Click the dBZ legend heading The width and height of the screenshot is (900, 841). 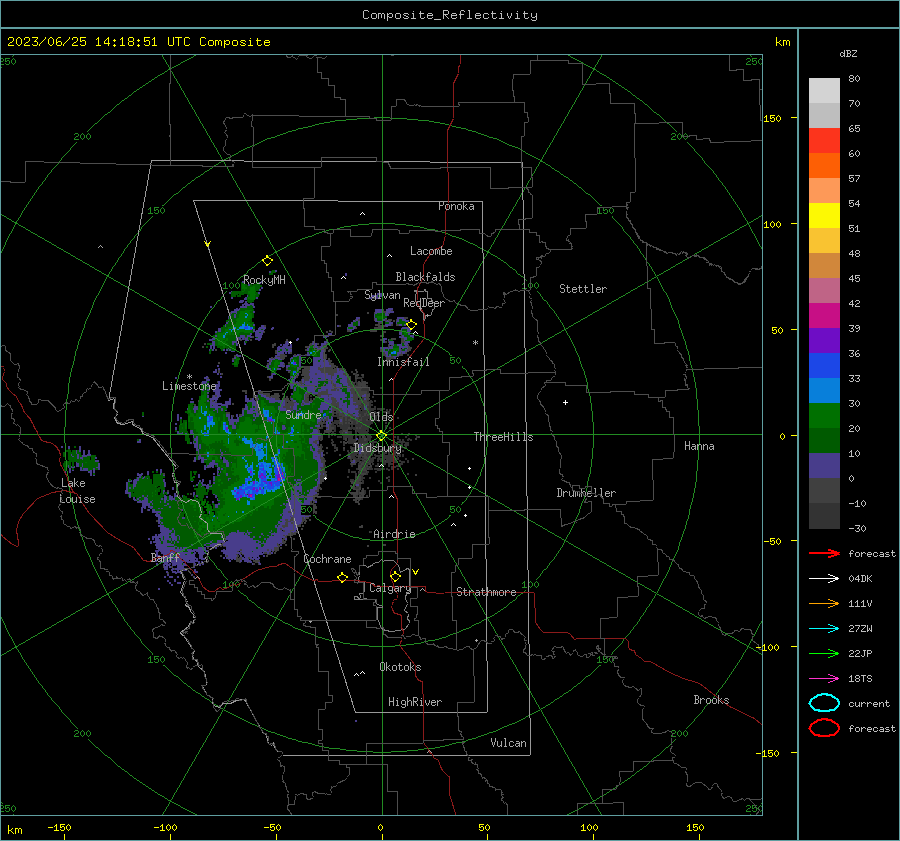848,53
